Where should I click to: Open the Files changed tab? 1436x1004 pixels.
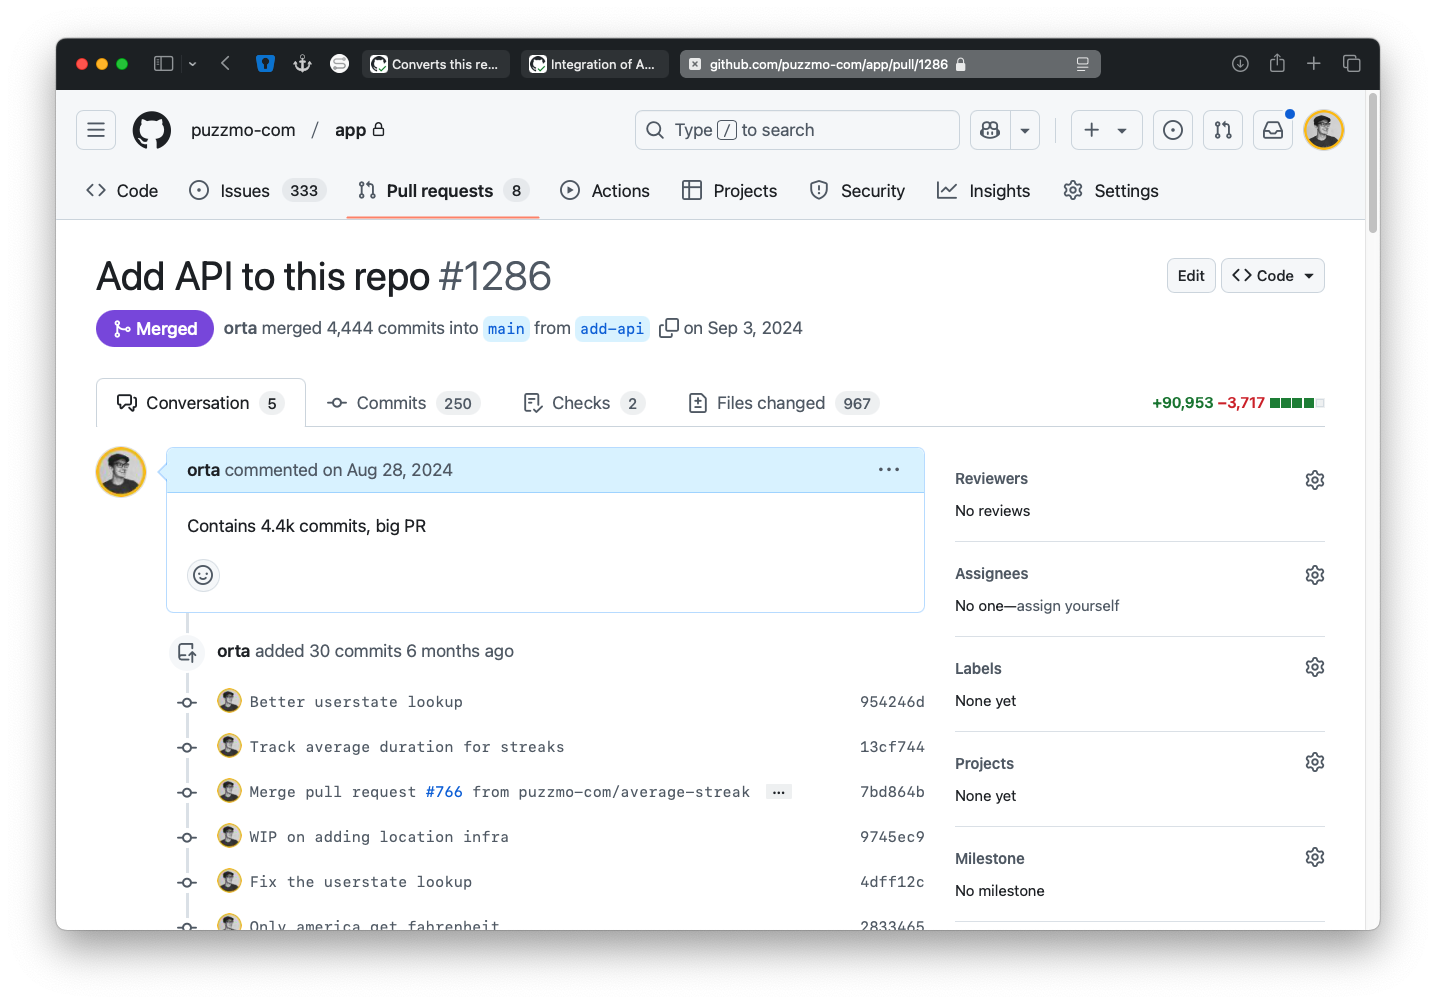tap(770, 403)
